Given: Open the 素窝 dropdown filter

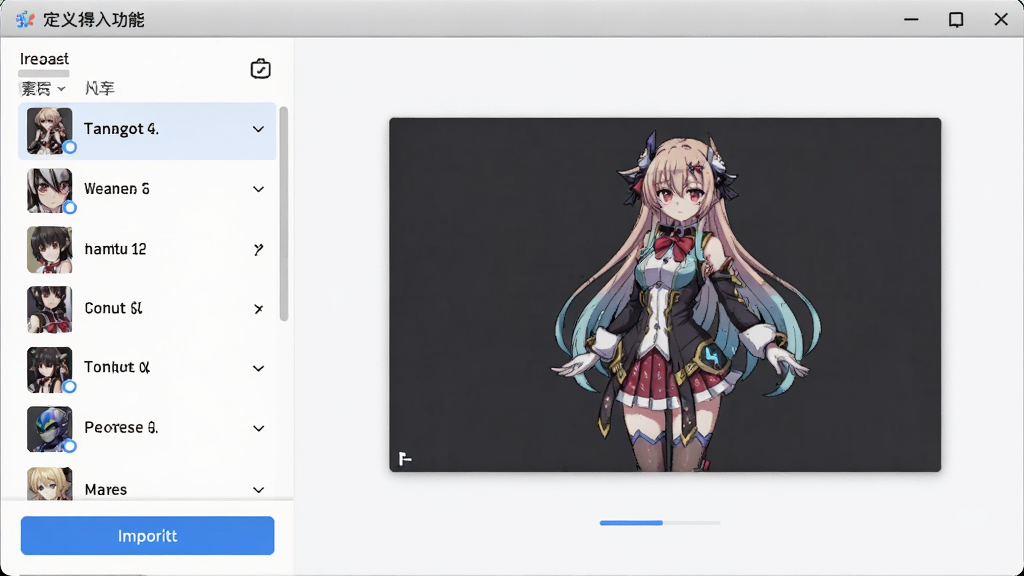Looking at the screenshot, I should click(42, 88).
